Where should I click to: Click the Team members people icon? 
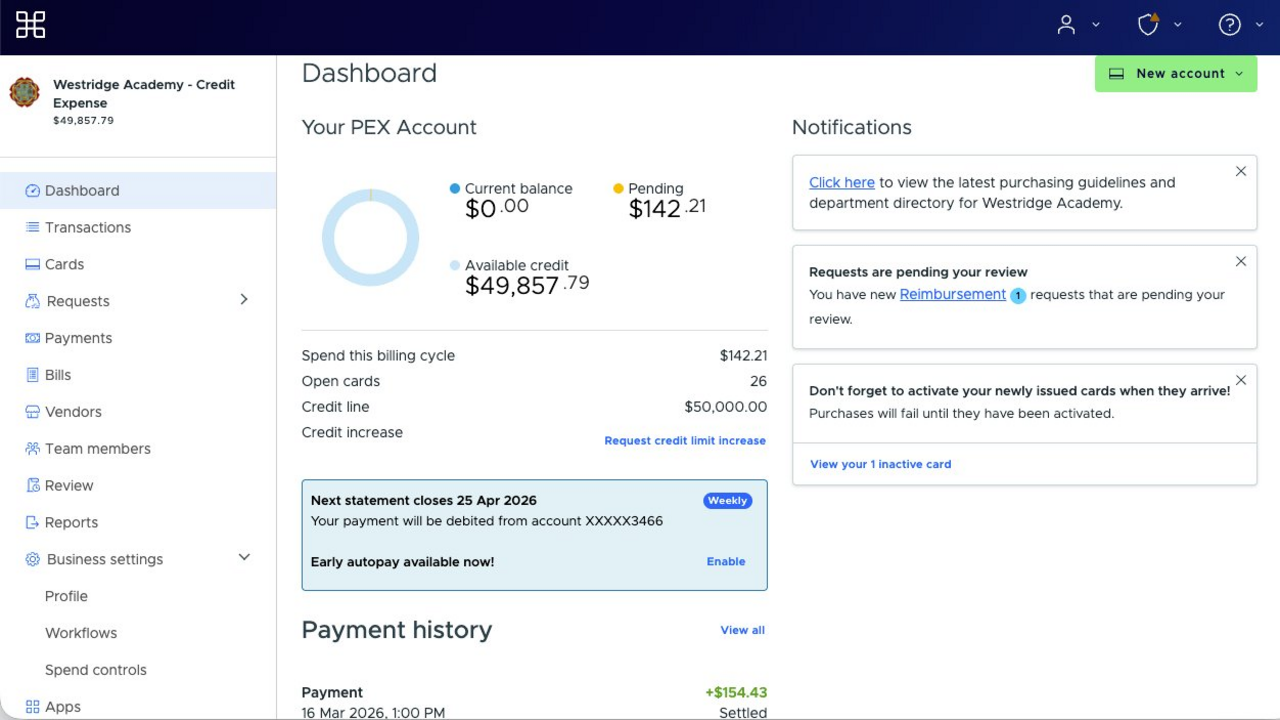[32, 449]
